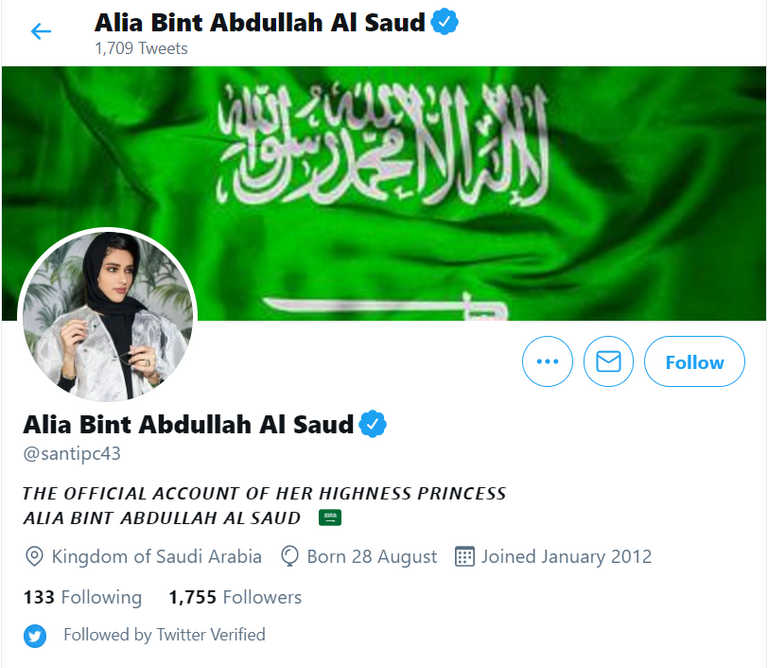The width and height of the screenshot is (768, 668).
Task: Click the header name Alia Bint Abdullah
Action: click(260, 23)
